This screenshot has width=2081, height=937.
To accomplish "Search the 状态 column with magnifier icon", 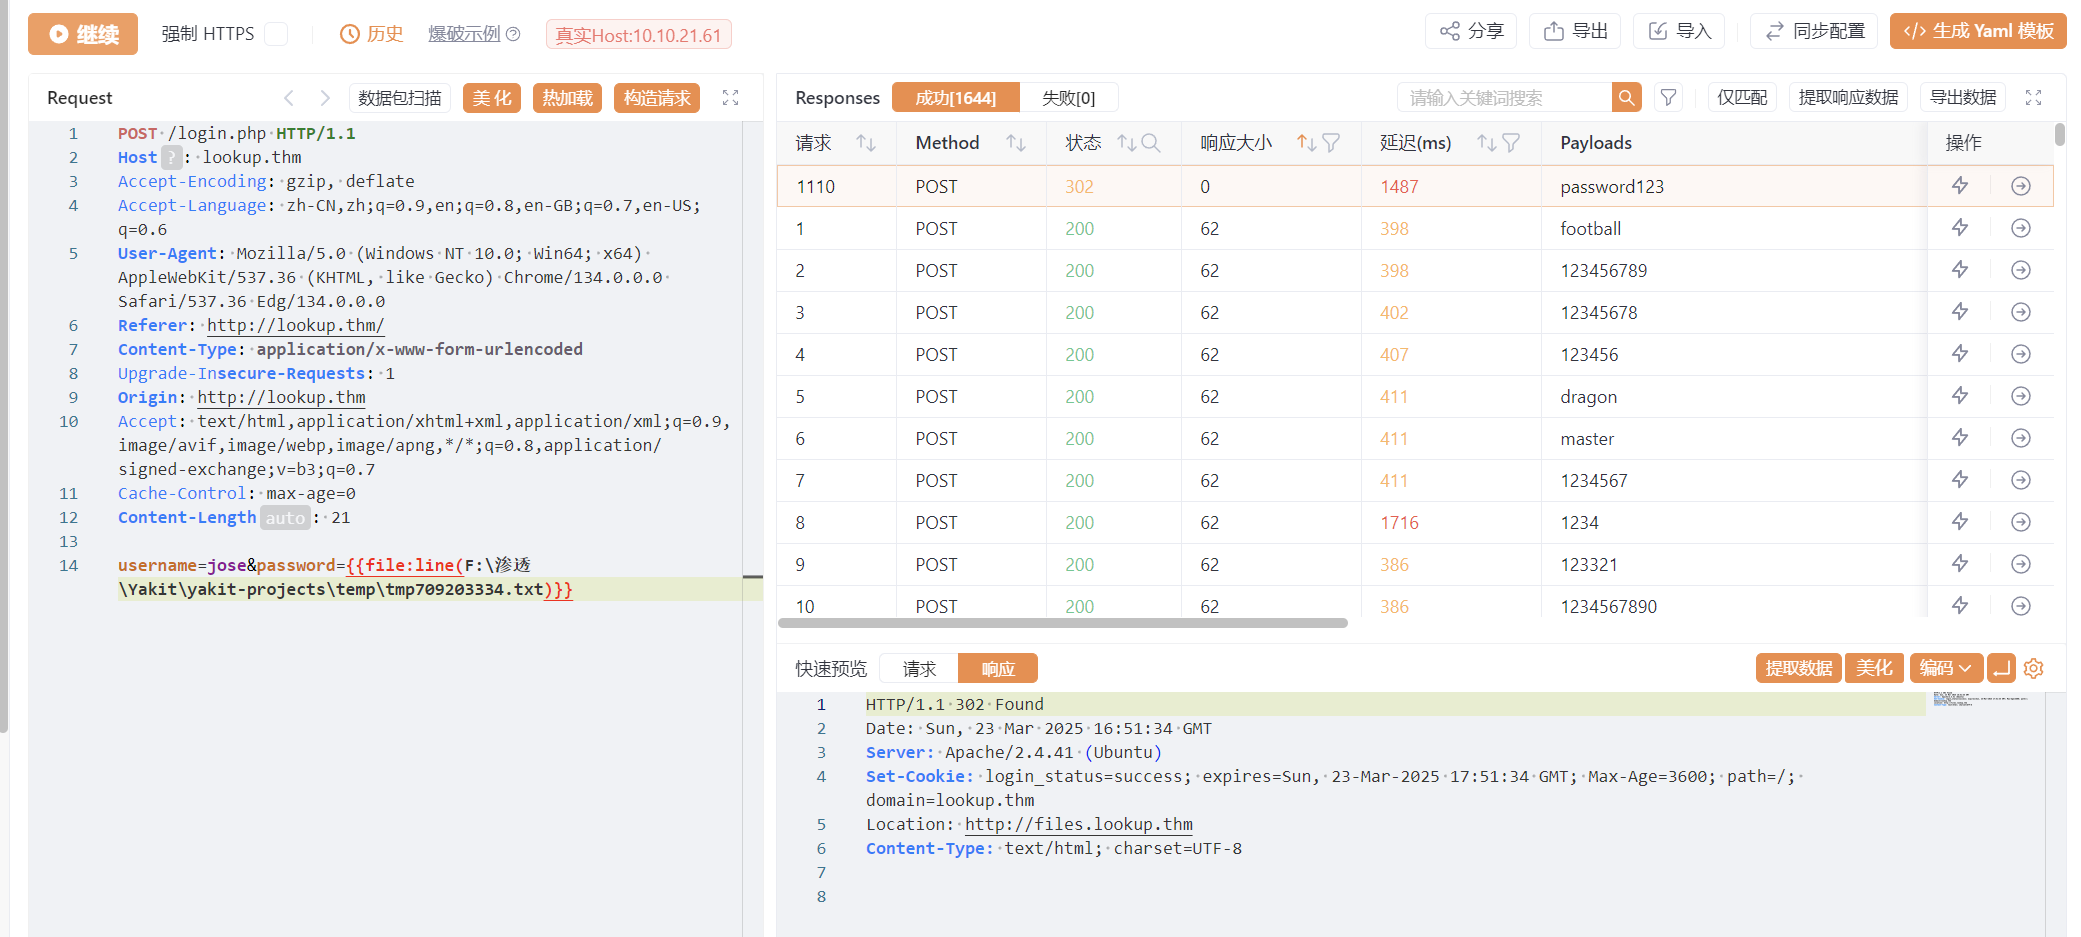I will pyautogui.click(x=1151, y=143).
